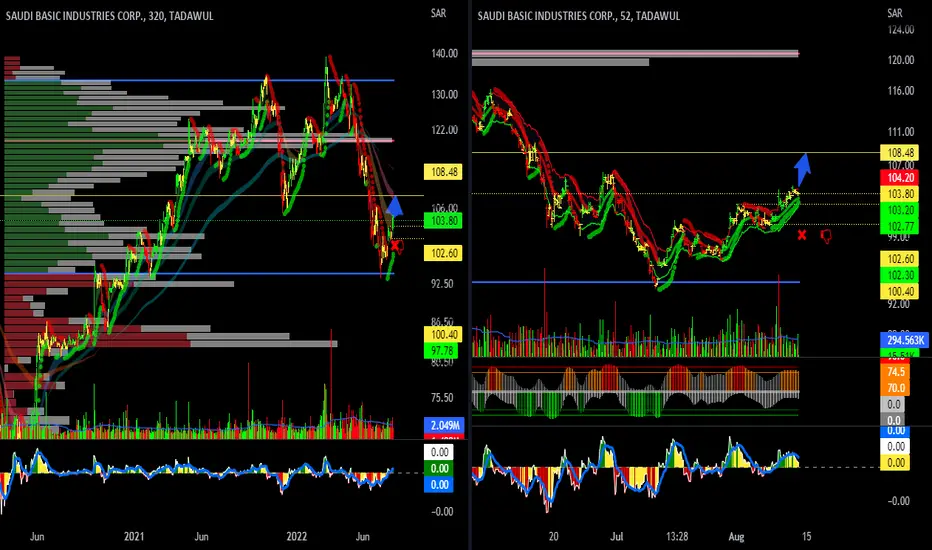This screenshot has height=550, width=932.
Task: Click the blue 294.563K volume label
Action: click(x=905, y=340)
